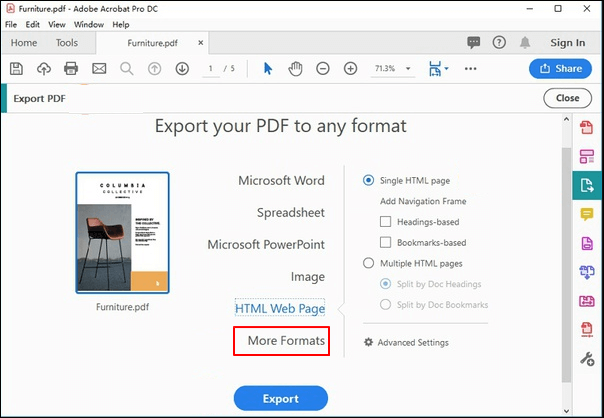Activate the selection arrow tool
604x418 pixels.
[x=268, y=69]
